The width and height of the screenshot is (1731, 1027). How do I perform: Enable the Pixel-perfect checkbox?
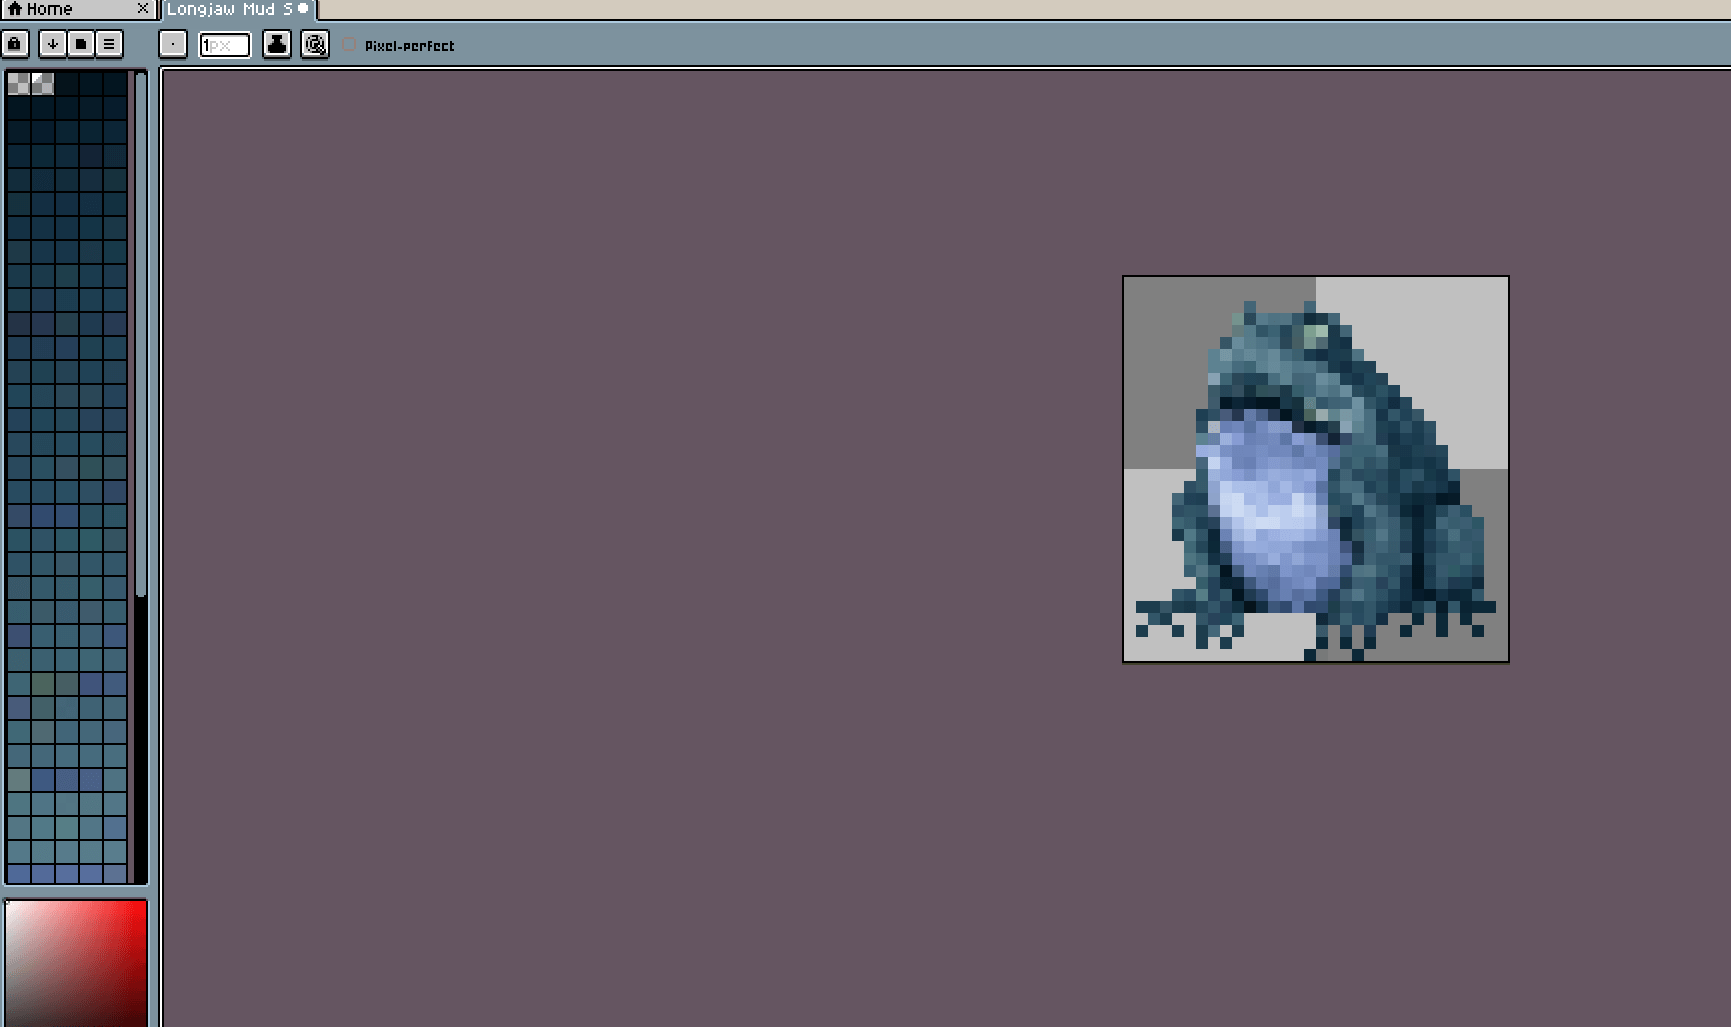(x=349, y=45)
